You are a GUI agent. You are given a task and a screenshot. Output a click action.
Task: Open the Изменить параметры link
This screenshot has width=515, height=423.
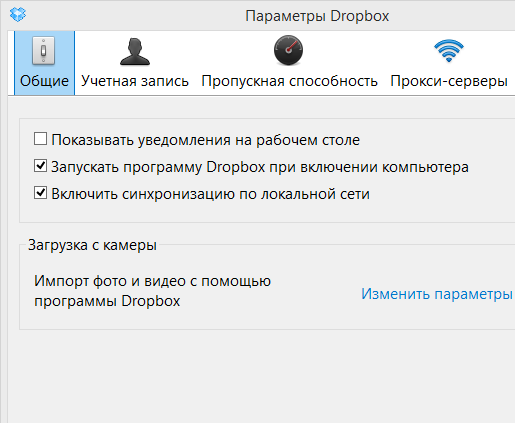point(437,294)
